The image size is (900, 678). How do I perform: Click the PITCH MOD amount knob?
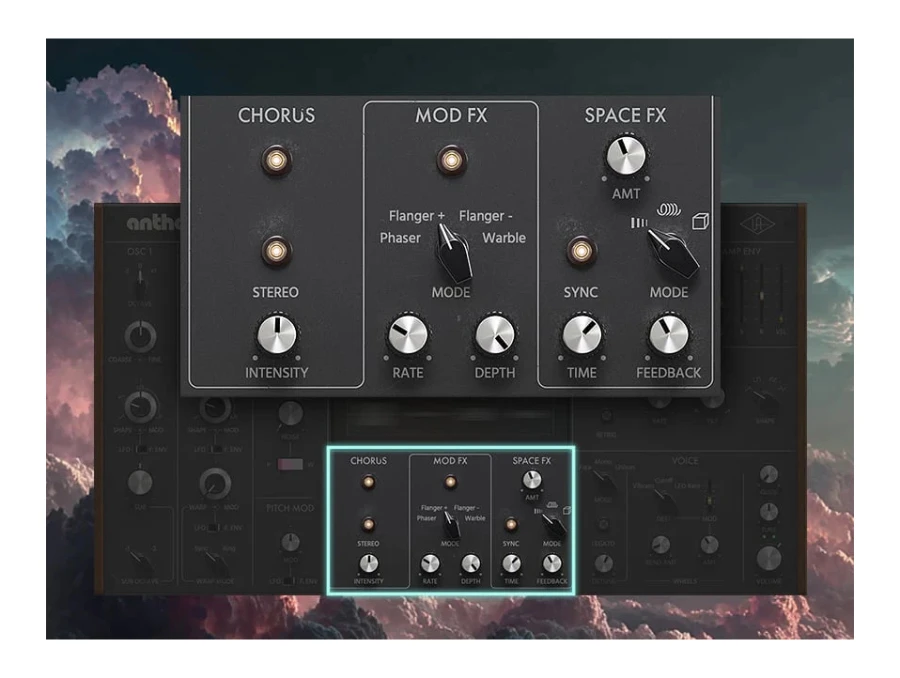point(290,541)
